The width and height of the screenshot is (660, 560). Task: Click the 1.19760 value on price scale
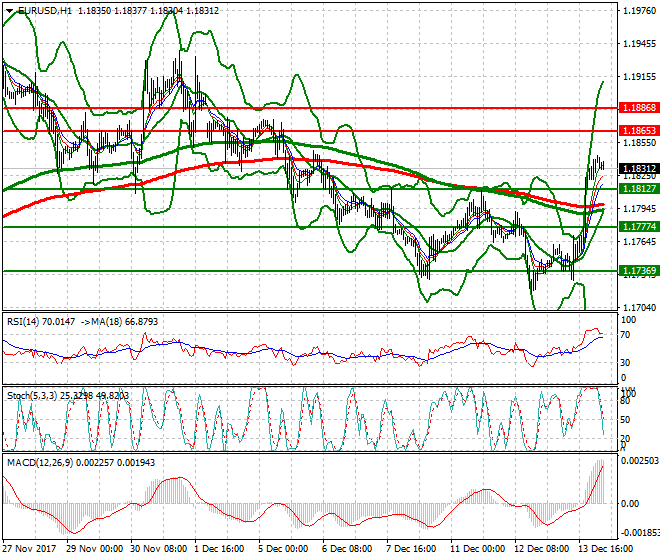636,12
